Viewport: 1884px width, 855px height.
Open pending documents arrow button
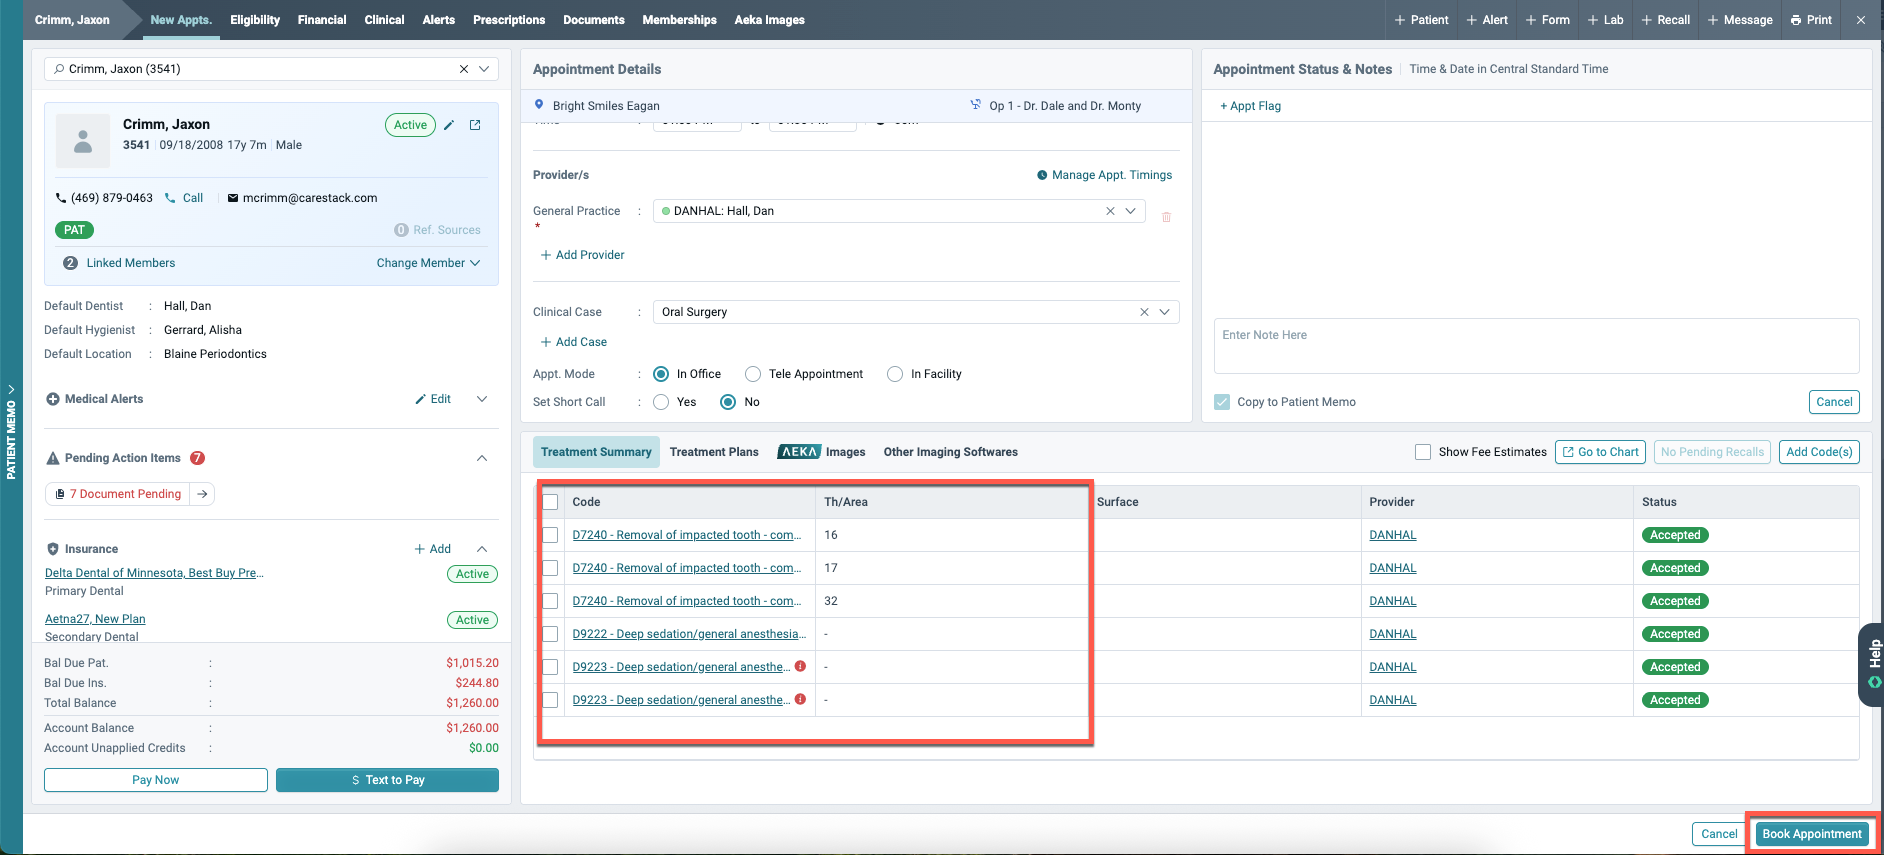click(202, 494)
